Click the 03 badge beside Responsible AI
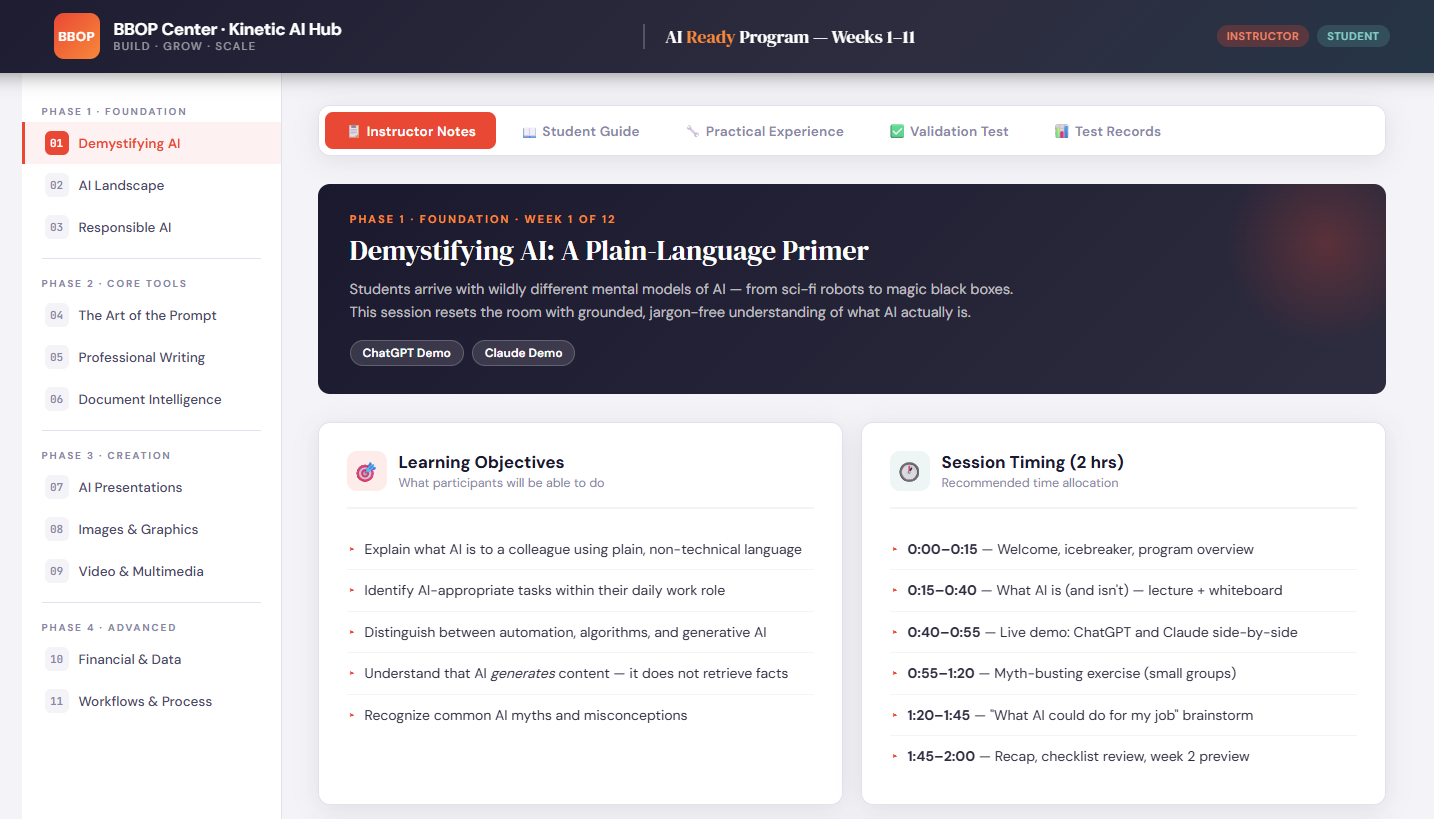1434x819 pixels. (x=57, y=227)
